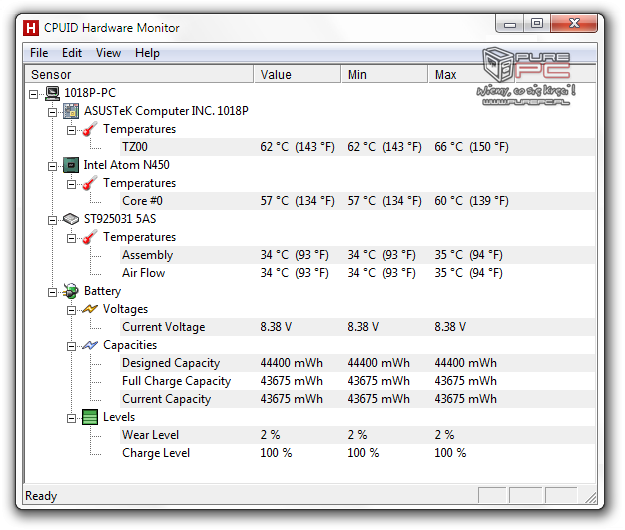Collapse the Battery node

(x=52, y=292)
